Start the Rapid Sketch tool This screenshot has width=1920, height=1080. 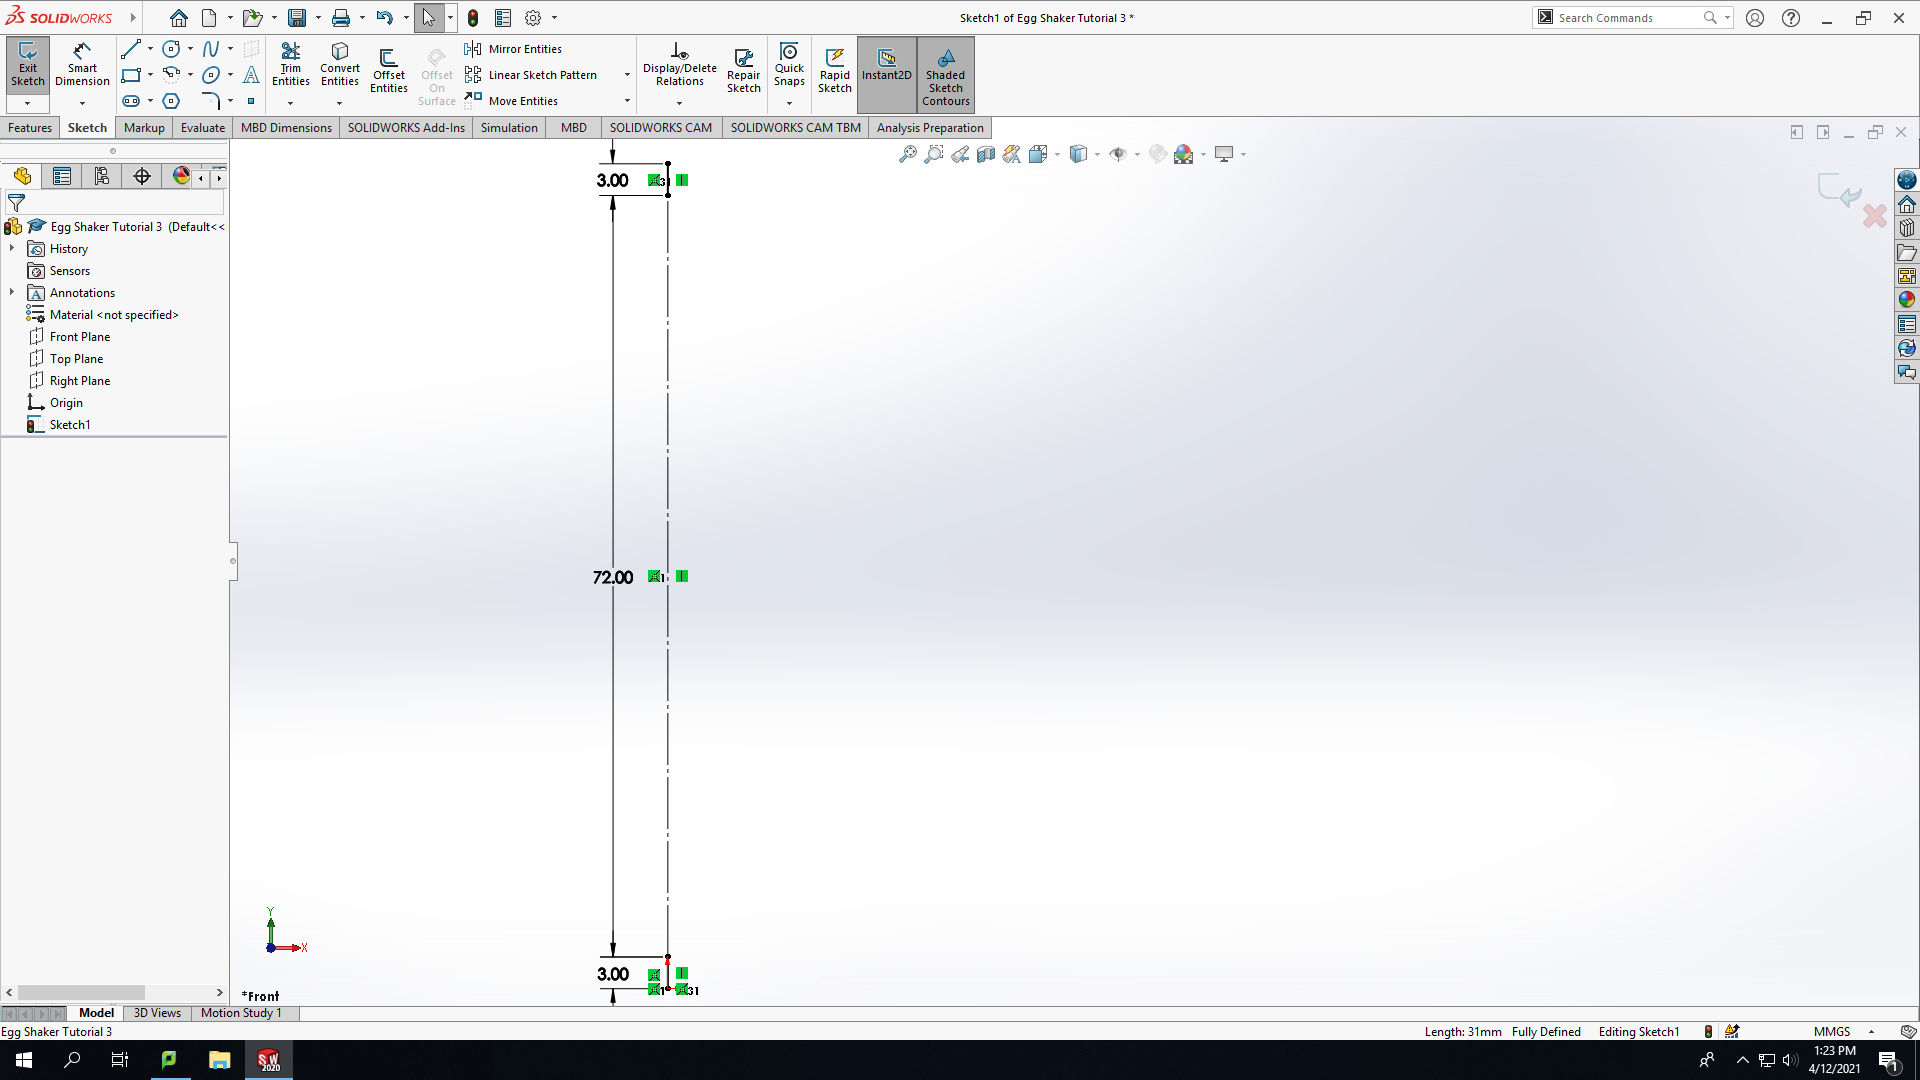point(835,70)
